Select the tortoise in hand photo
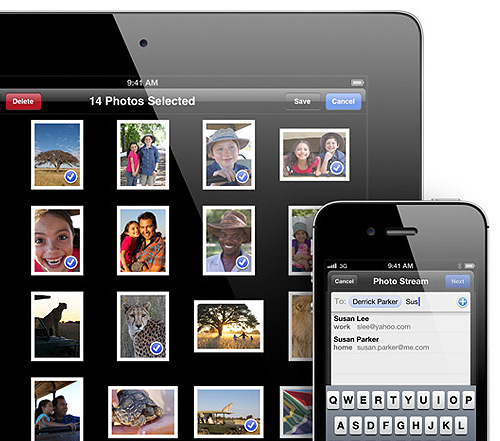The width and height of the screenshot is (500, 441). 143,412
